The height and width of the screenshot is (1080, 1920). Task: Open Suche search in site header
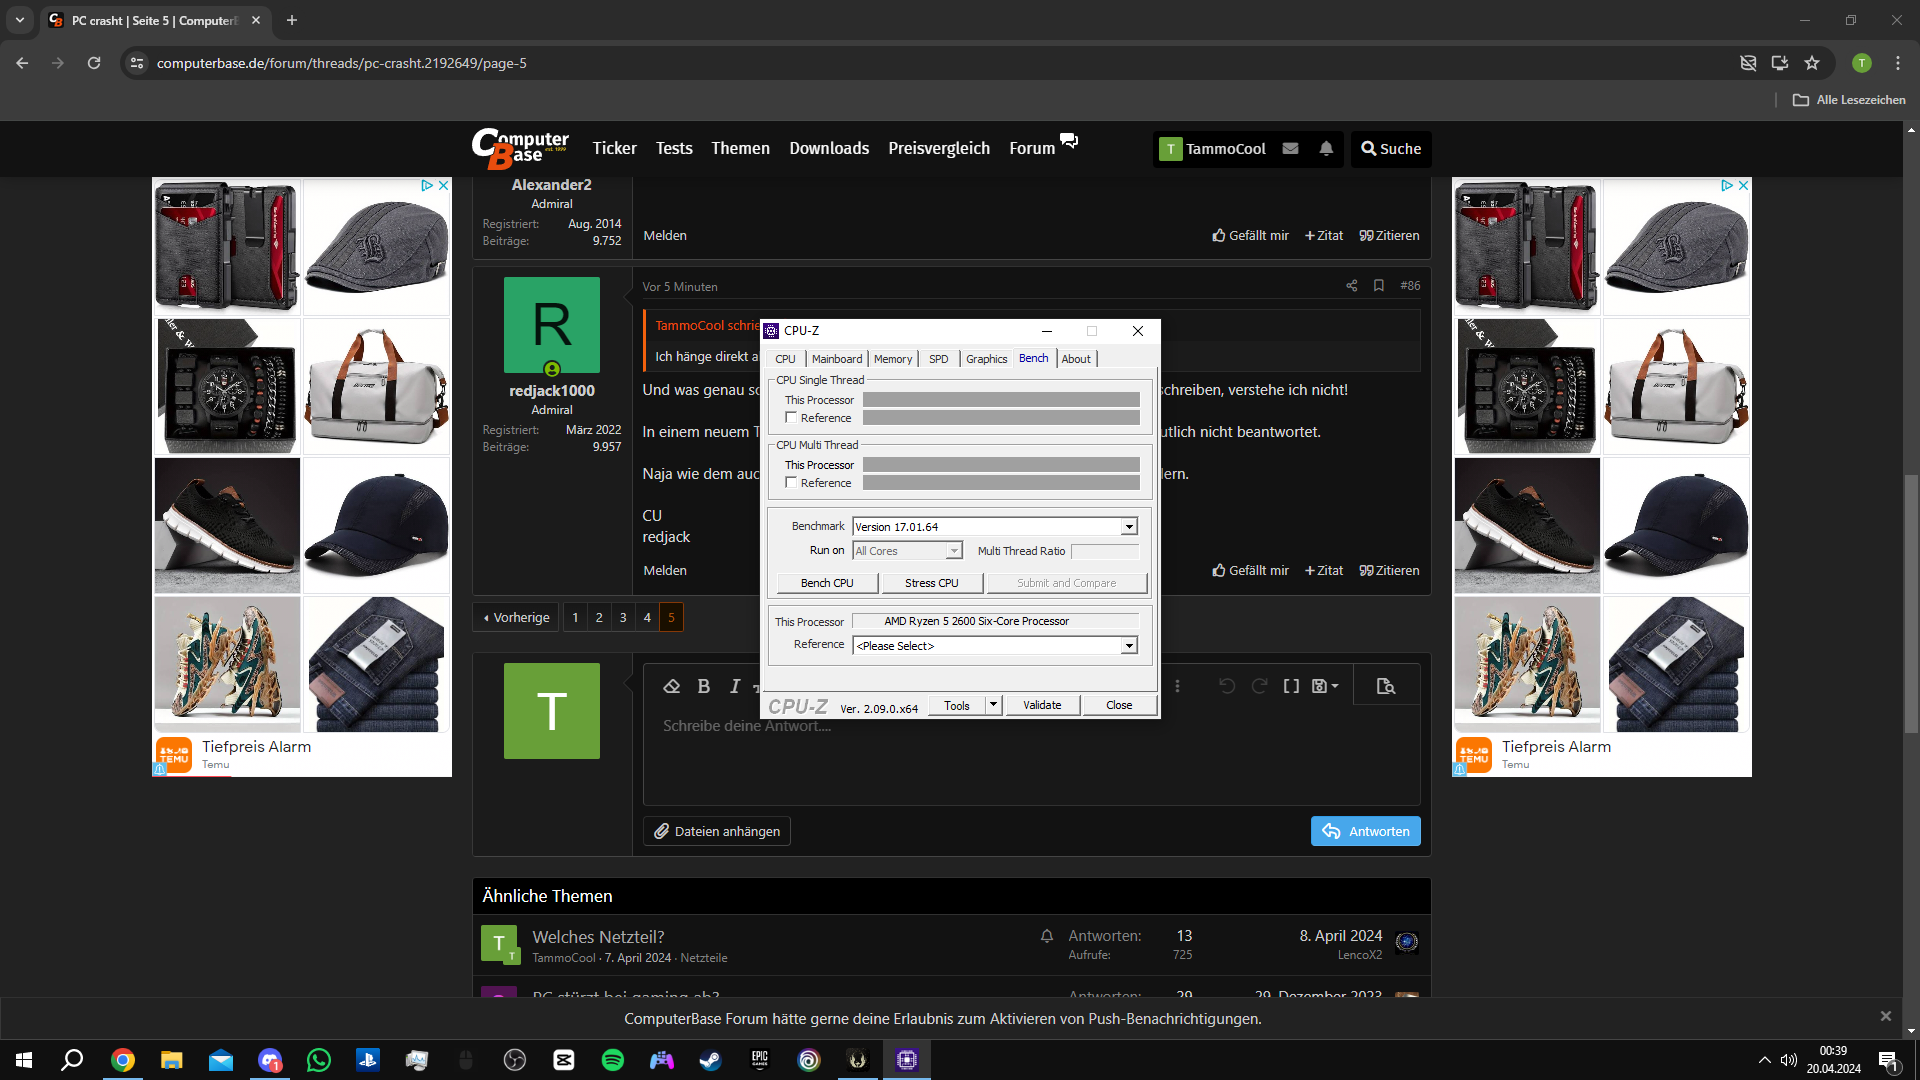click(1391, 149)
